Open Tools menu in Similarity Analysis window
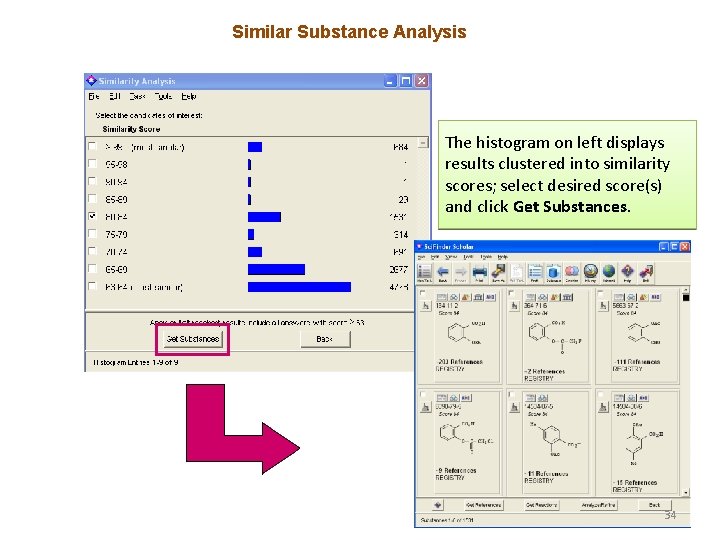The height and width of the screenshot is (540, 720). (x=163, y=96)
